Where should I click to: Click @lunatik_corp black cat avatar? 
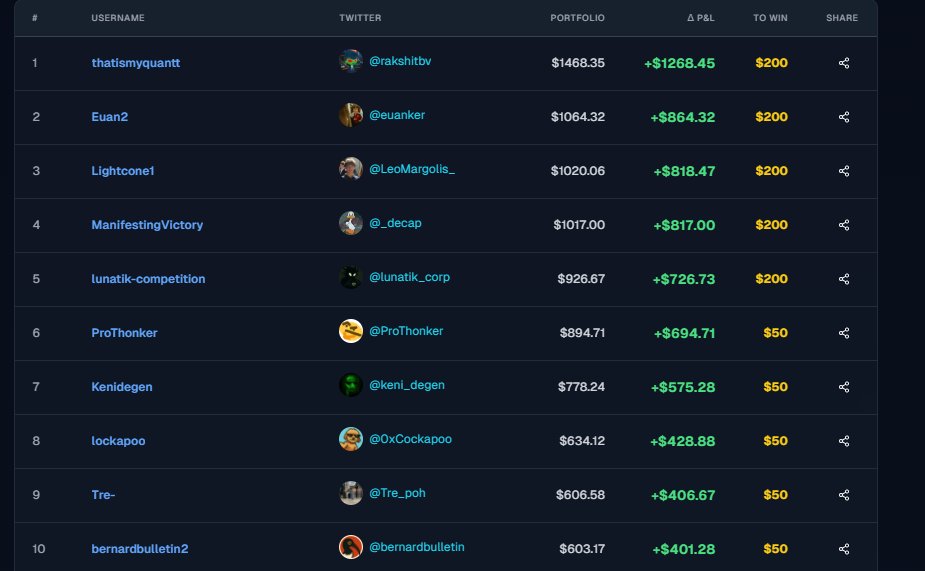coord(350,277)
